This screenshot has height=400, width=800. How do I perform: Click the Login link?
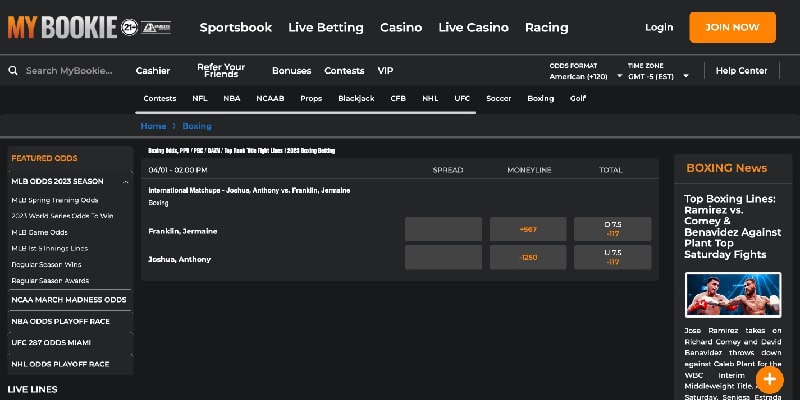click(659, 28)
